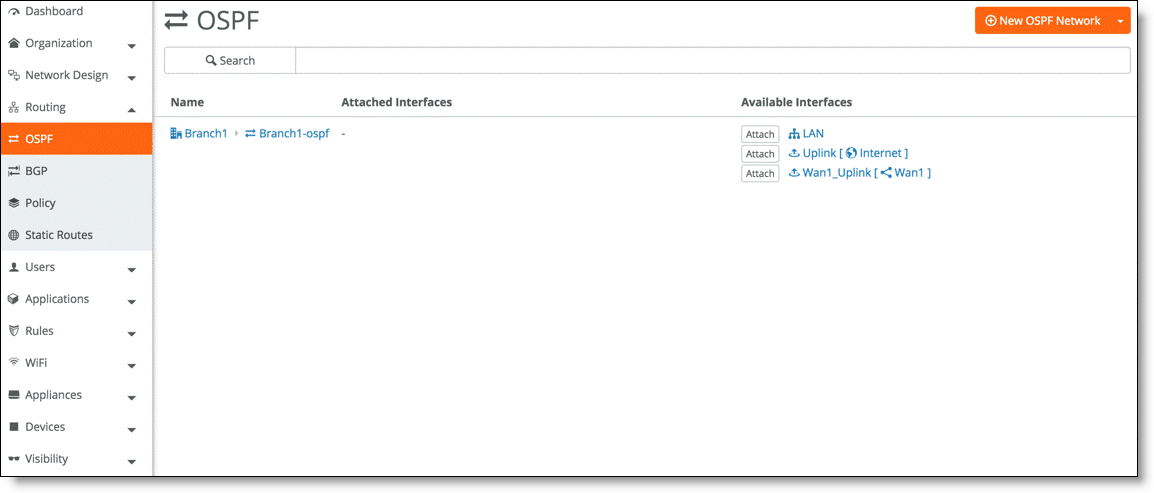
Task: Attach the Wan1_Uplink interface
Action: point(760,174)
